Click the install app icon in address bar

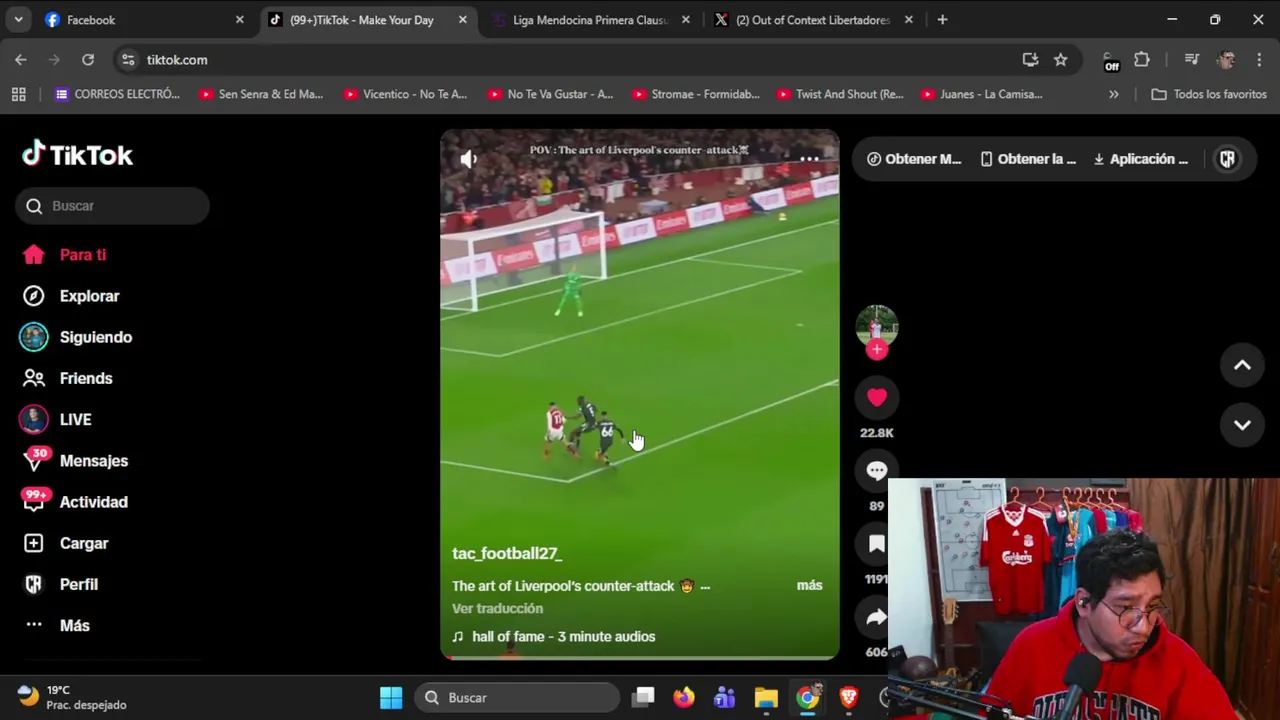click(1030, 60)
